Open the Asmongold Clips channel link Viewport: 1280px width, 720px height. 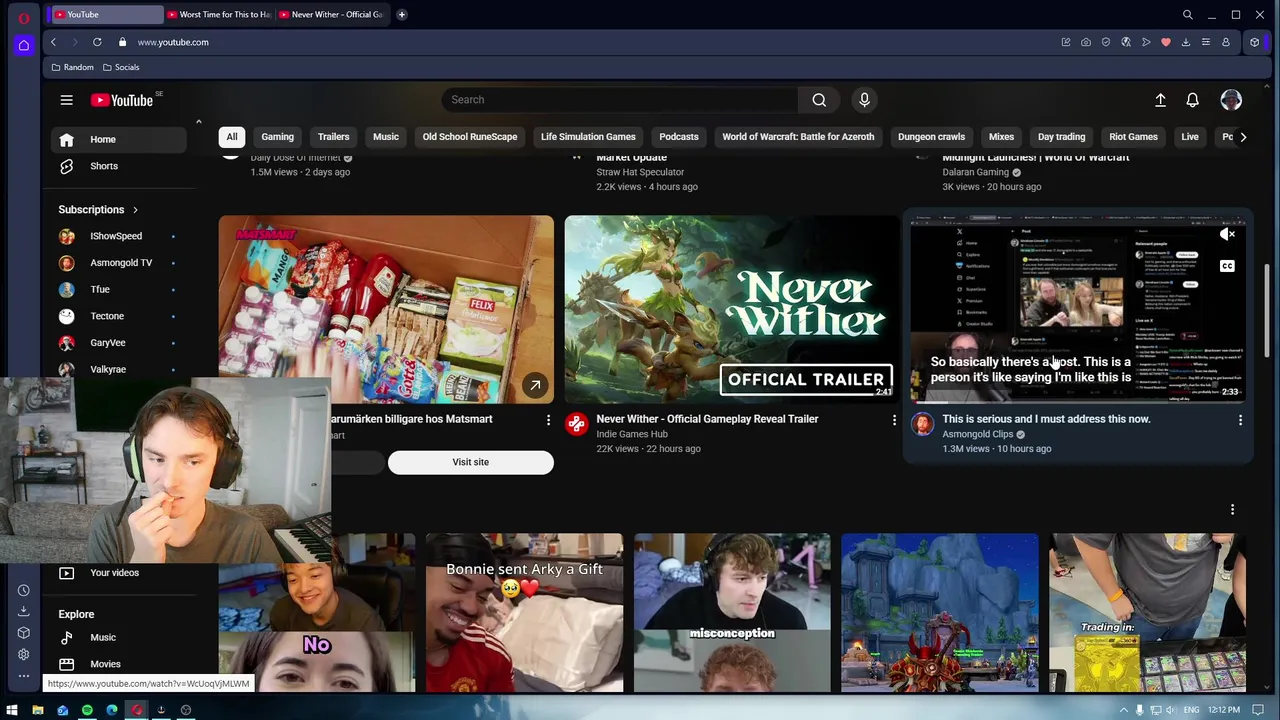click(977, 434)
